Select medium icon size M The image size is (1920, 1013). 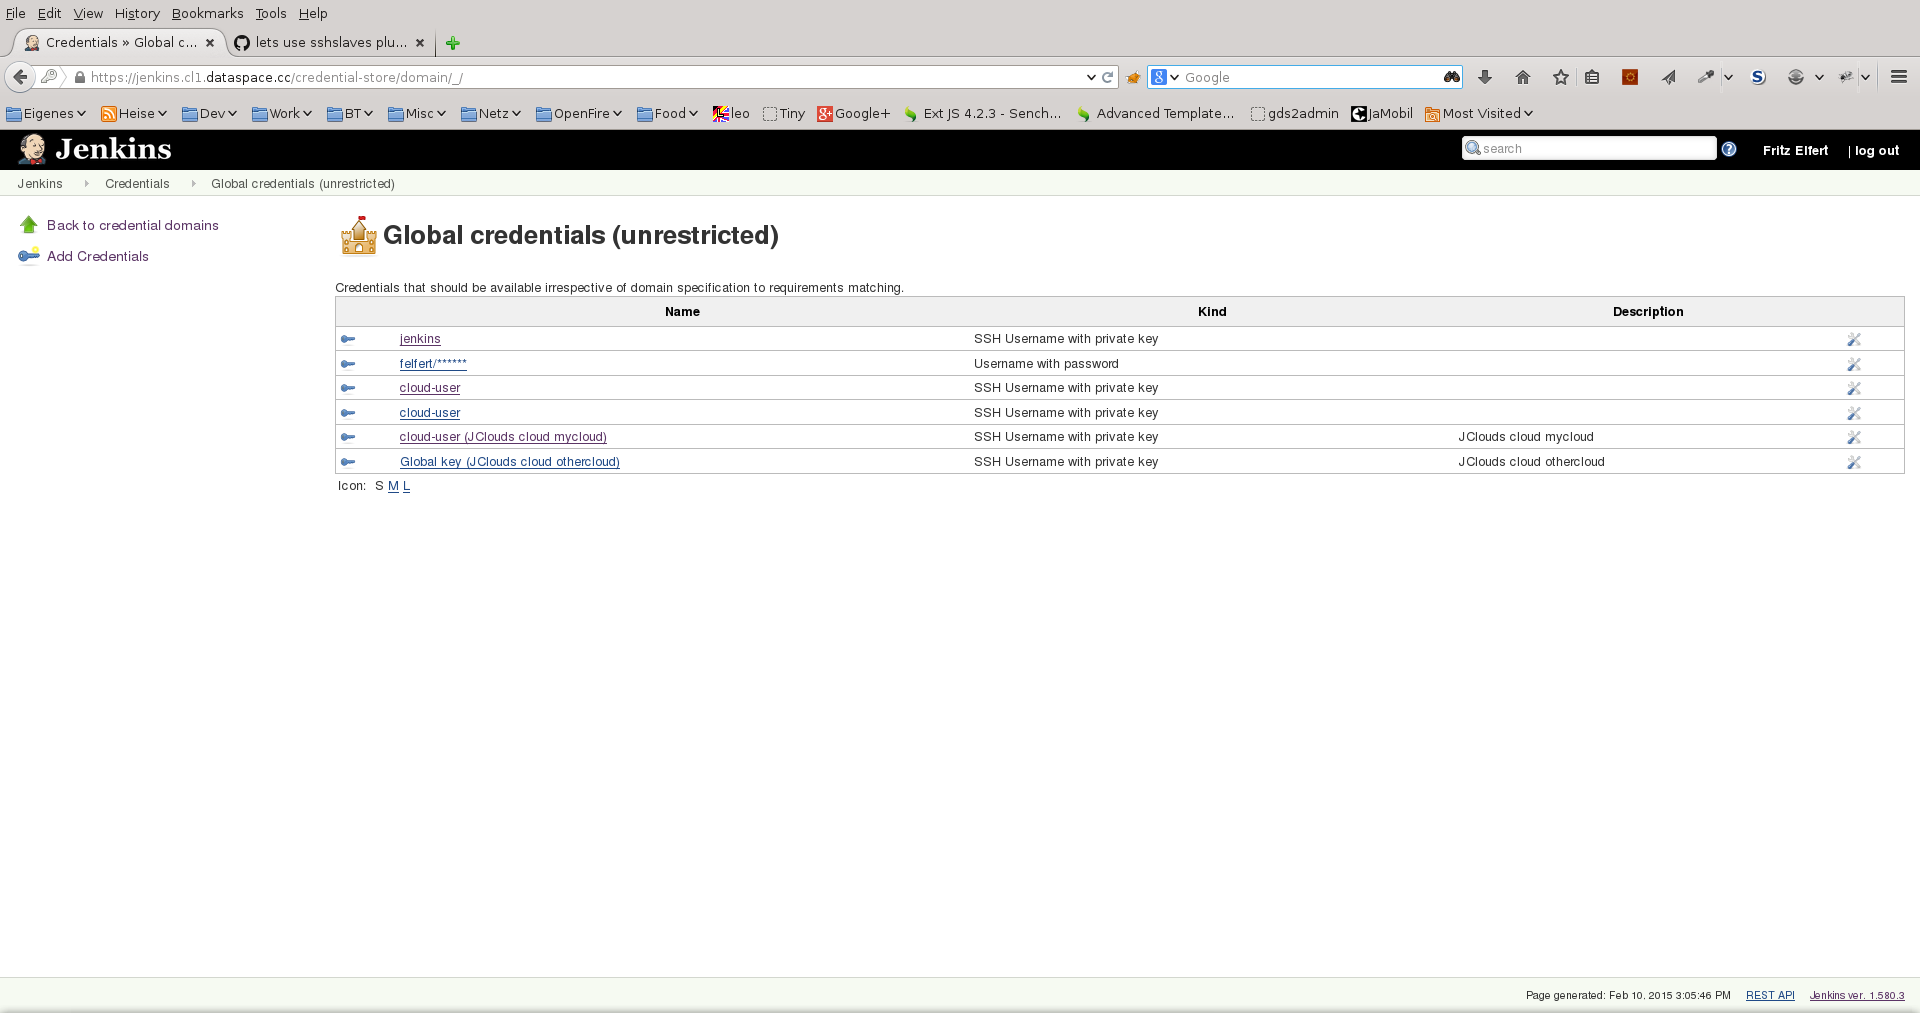[393, 486]
